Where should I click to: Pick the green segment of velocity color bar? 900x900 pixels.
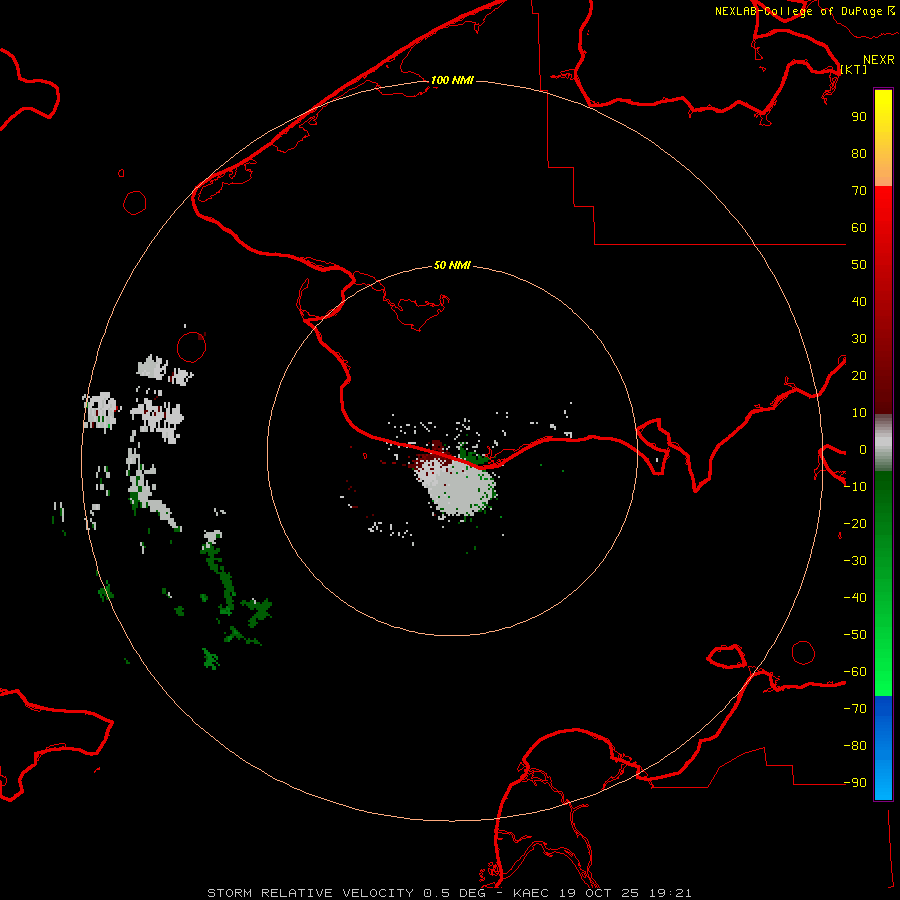point(883,583)
